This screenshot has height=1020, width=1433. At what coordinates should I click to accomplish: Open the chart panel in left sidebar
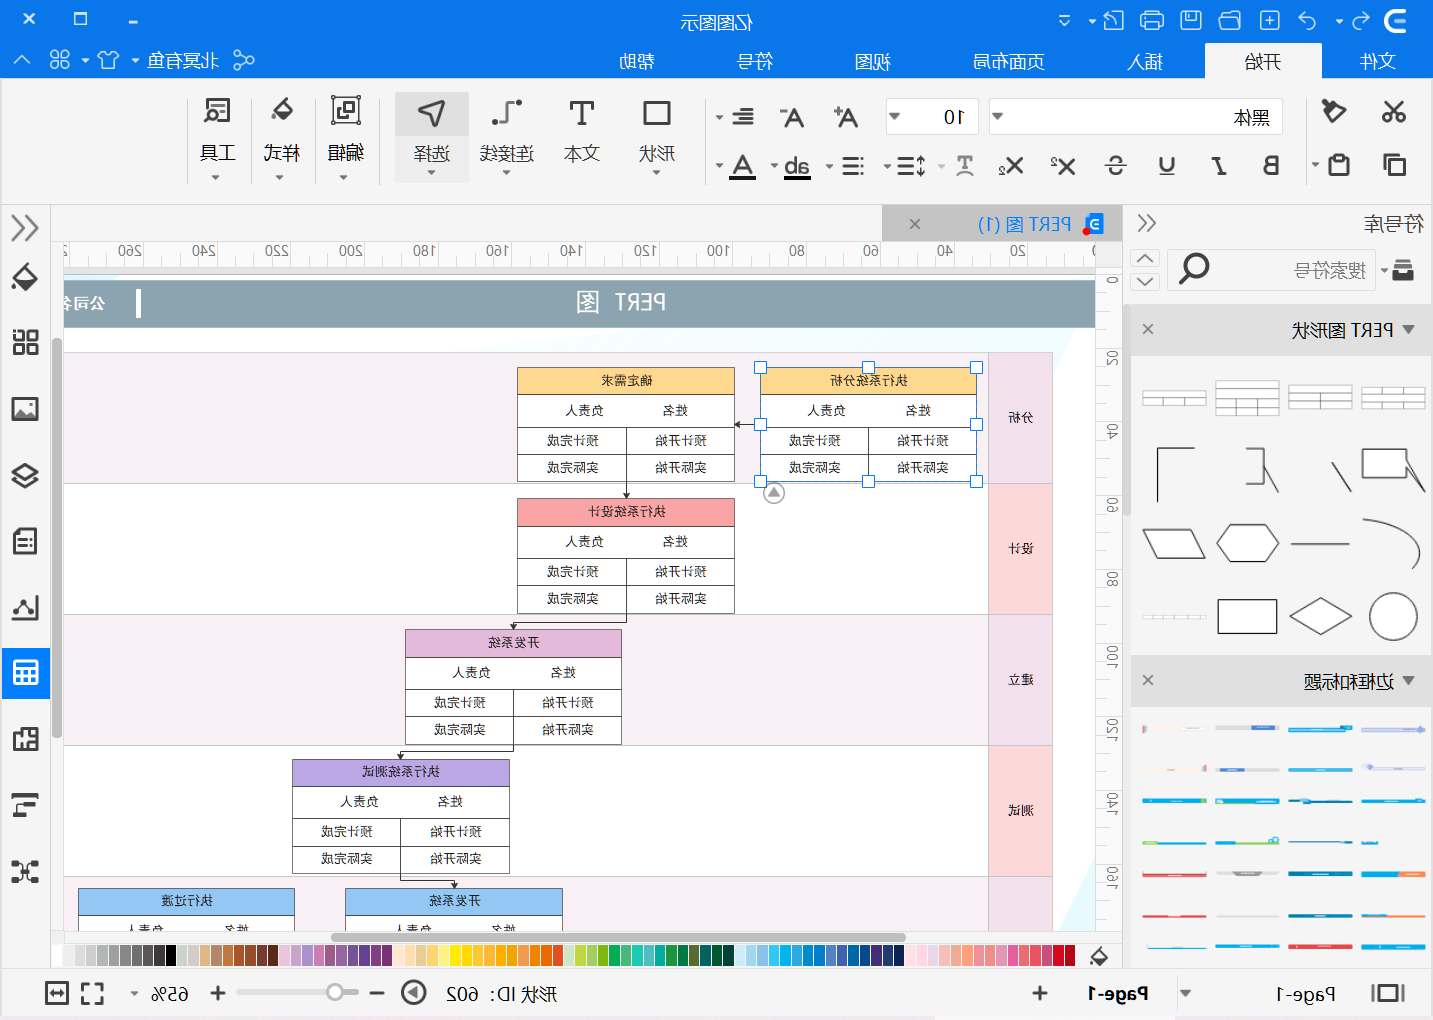coord(25,607)
